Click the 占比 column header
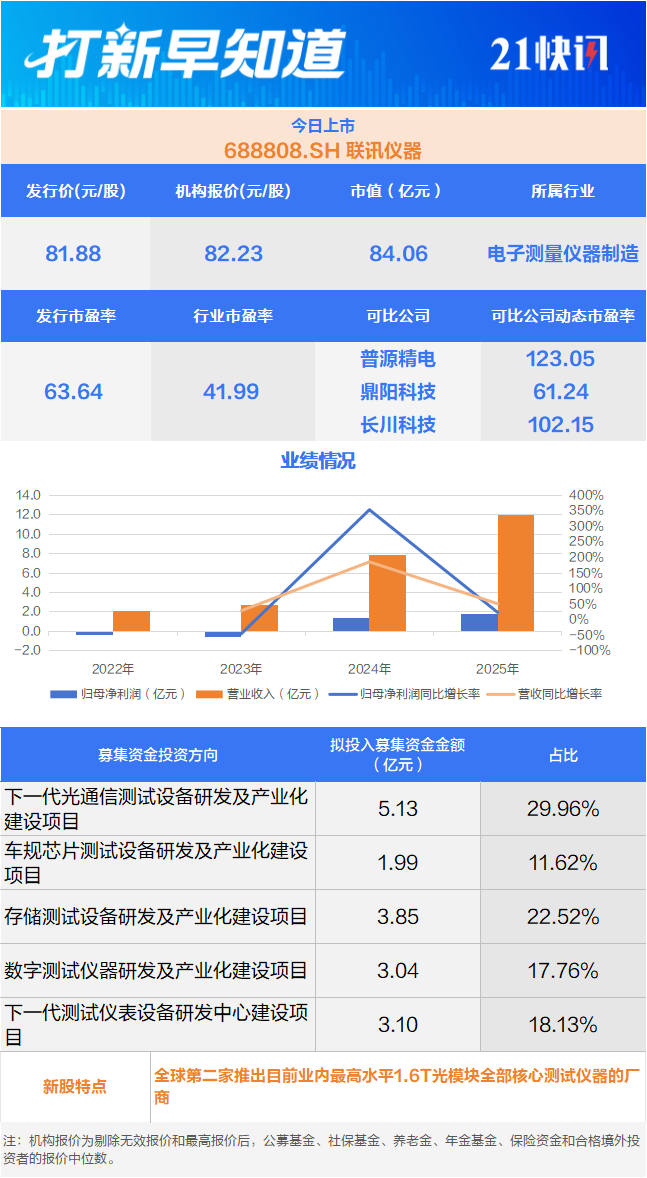The height and width of the screenshot is (1178, 647). (x=563, y=755)
